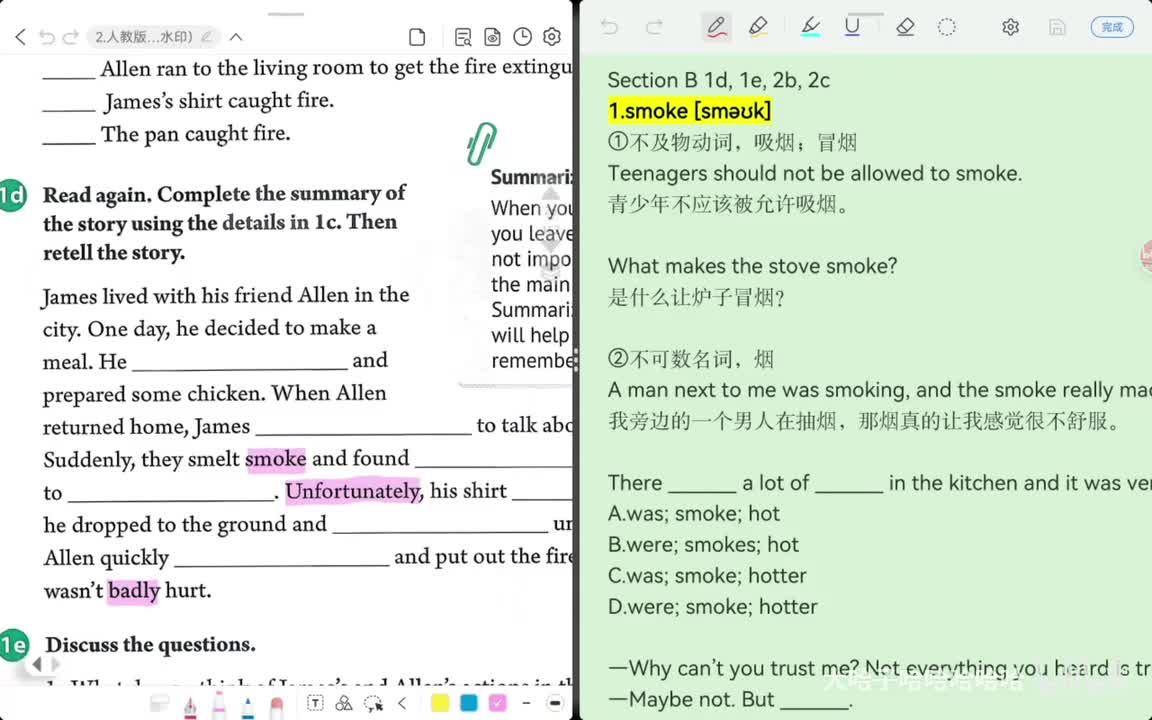Redo in the notes pane
Screen dimensions: 1152x720
point(654,28)
